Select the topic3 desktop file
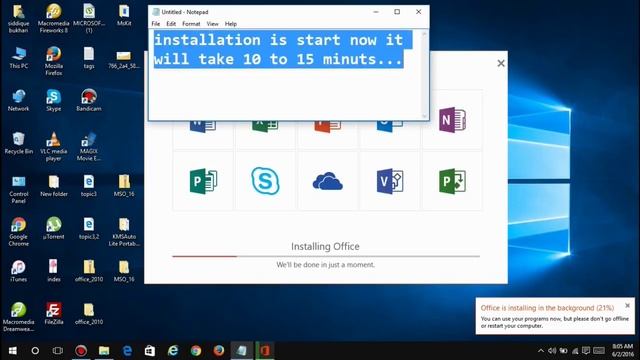 tap(89, 186)
